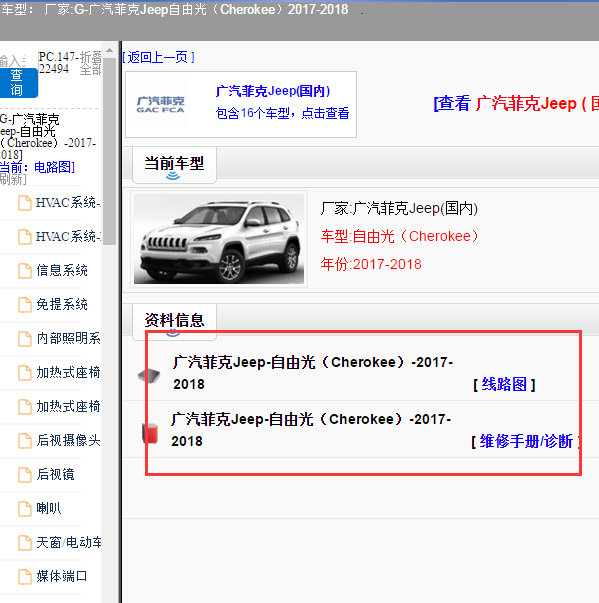599x603 pixels.
Task: Click the 查询 search button
Action: (18, 83)
